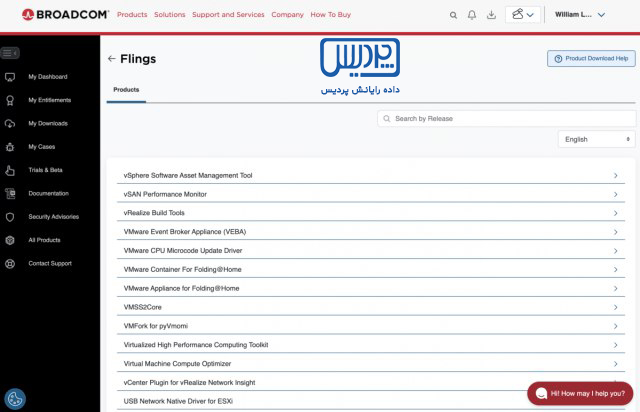The height and width of the screenshot is (412, 640).
Task: Click the Security Advisories shield icon
Action: coord(10,217)
